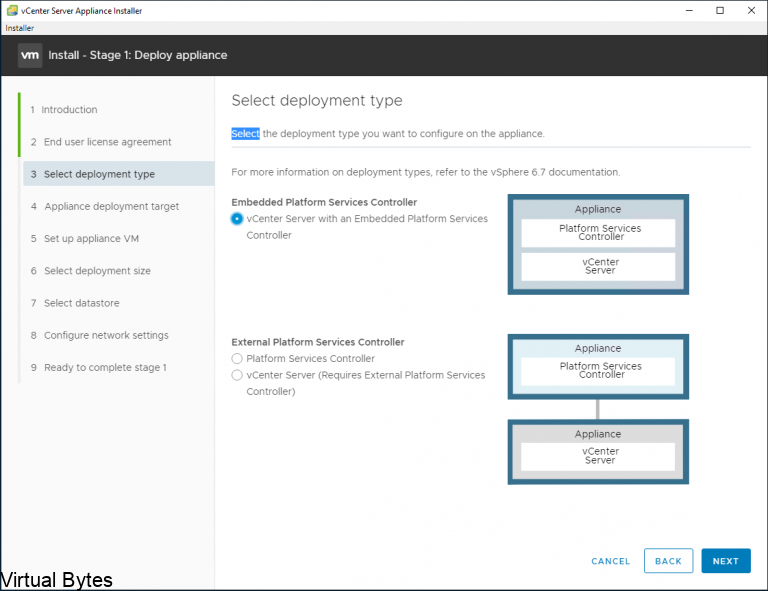Click the External Platform Services Controller heading

318,342
